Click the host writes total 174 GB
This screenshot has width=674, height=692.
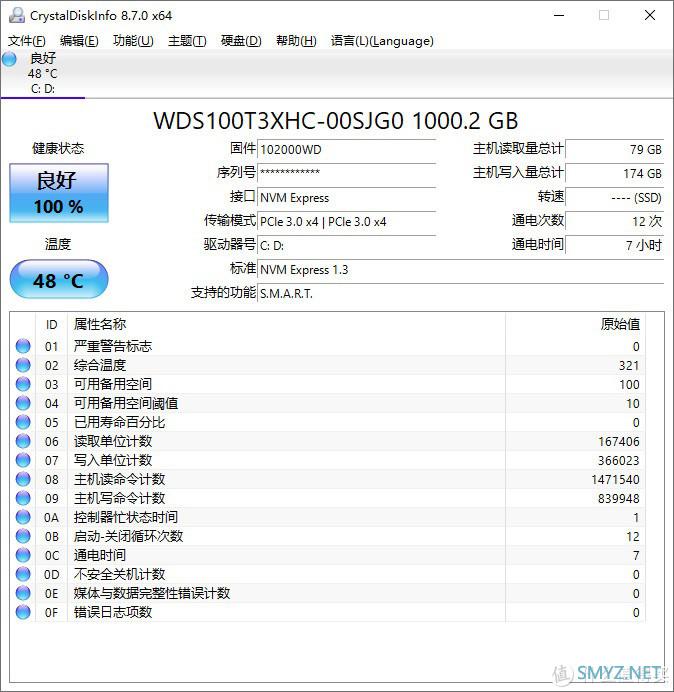pos(615,173)
